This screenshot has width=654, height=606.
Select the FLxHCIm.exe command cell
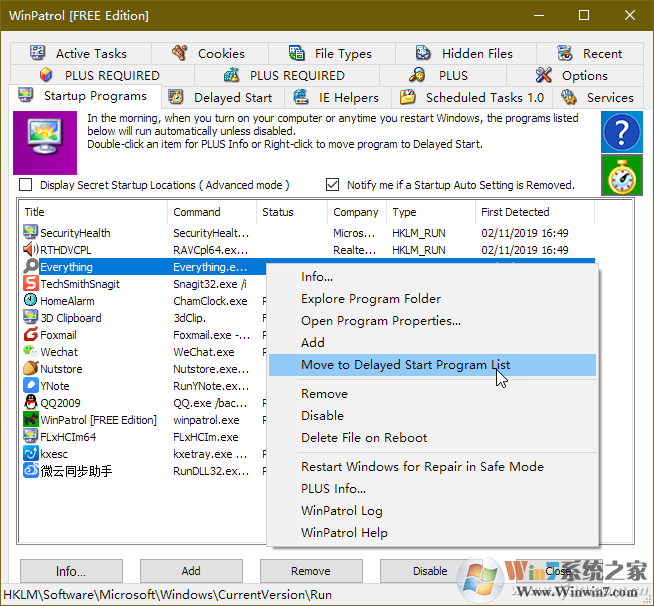coord(206,437)
